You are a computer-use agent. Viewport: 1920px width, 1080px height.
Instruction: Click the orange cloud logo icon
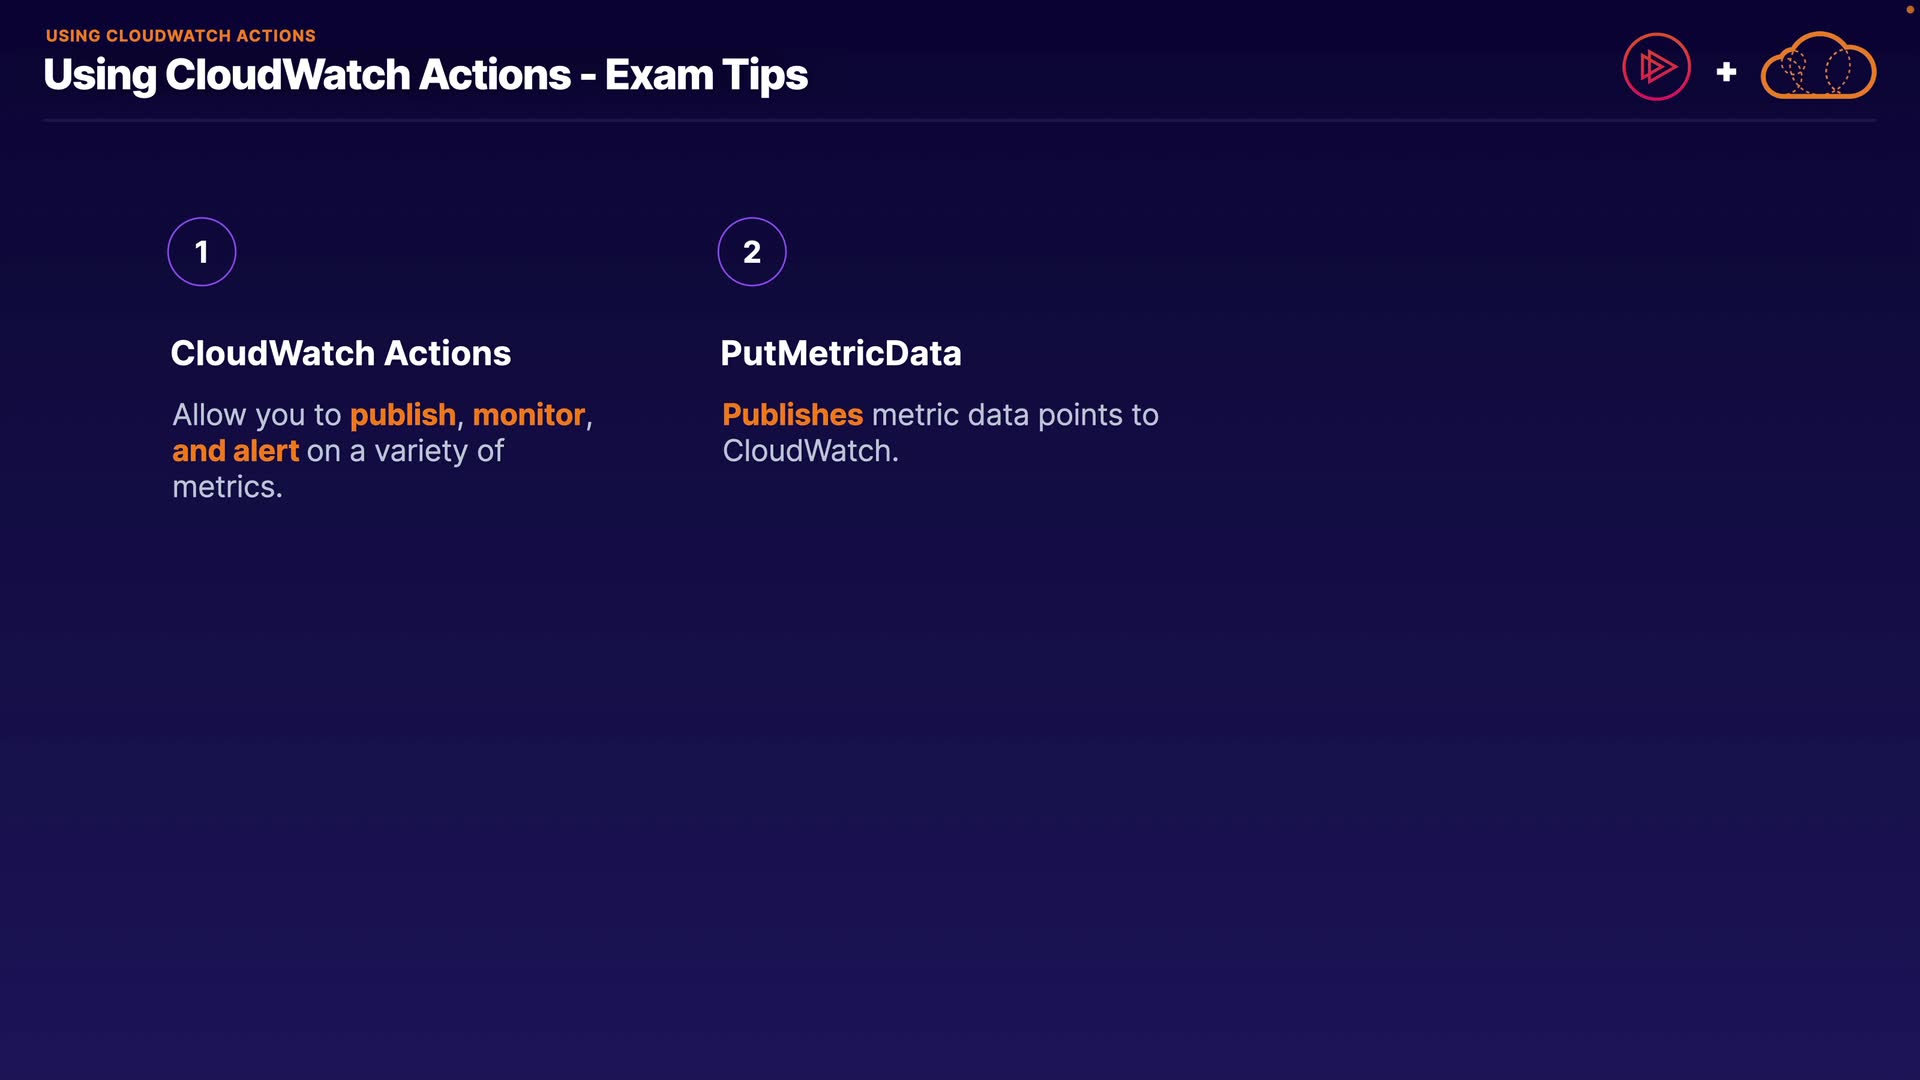[x=1818, y=67]
